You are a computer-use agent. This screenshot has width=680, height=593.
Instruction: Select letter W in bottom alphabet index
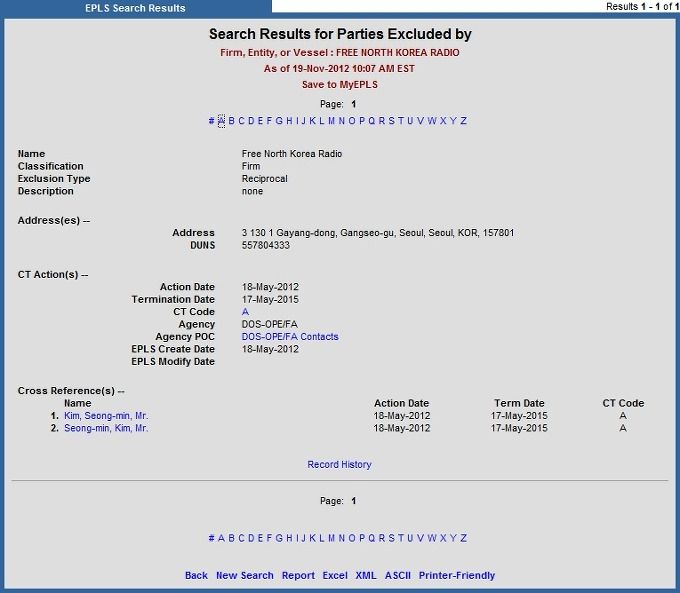432,538
